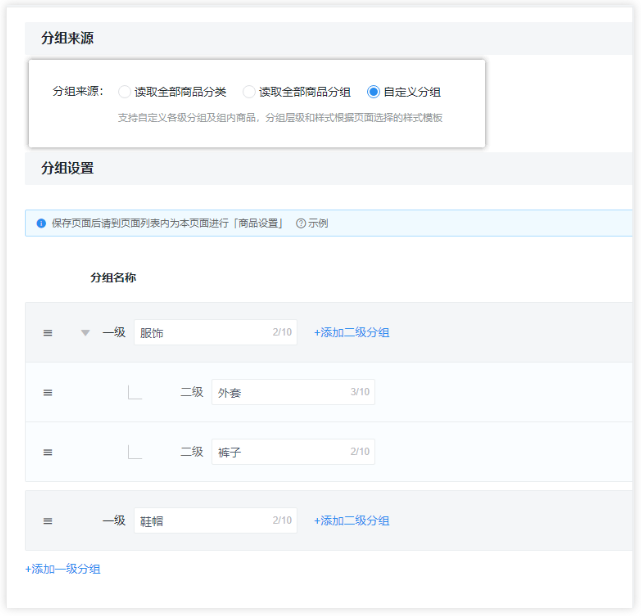Click the 服饰 group name input field
Viewport: 641px width, 616px height.
tap(202, 333)
